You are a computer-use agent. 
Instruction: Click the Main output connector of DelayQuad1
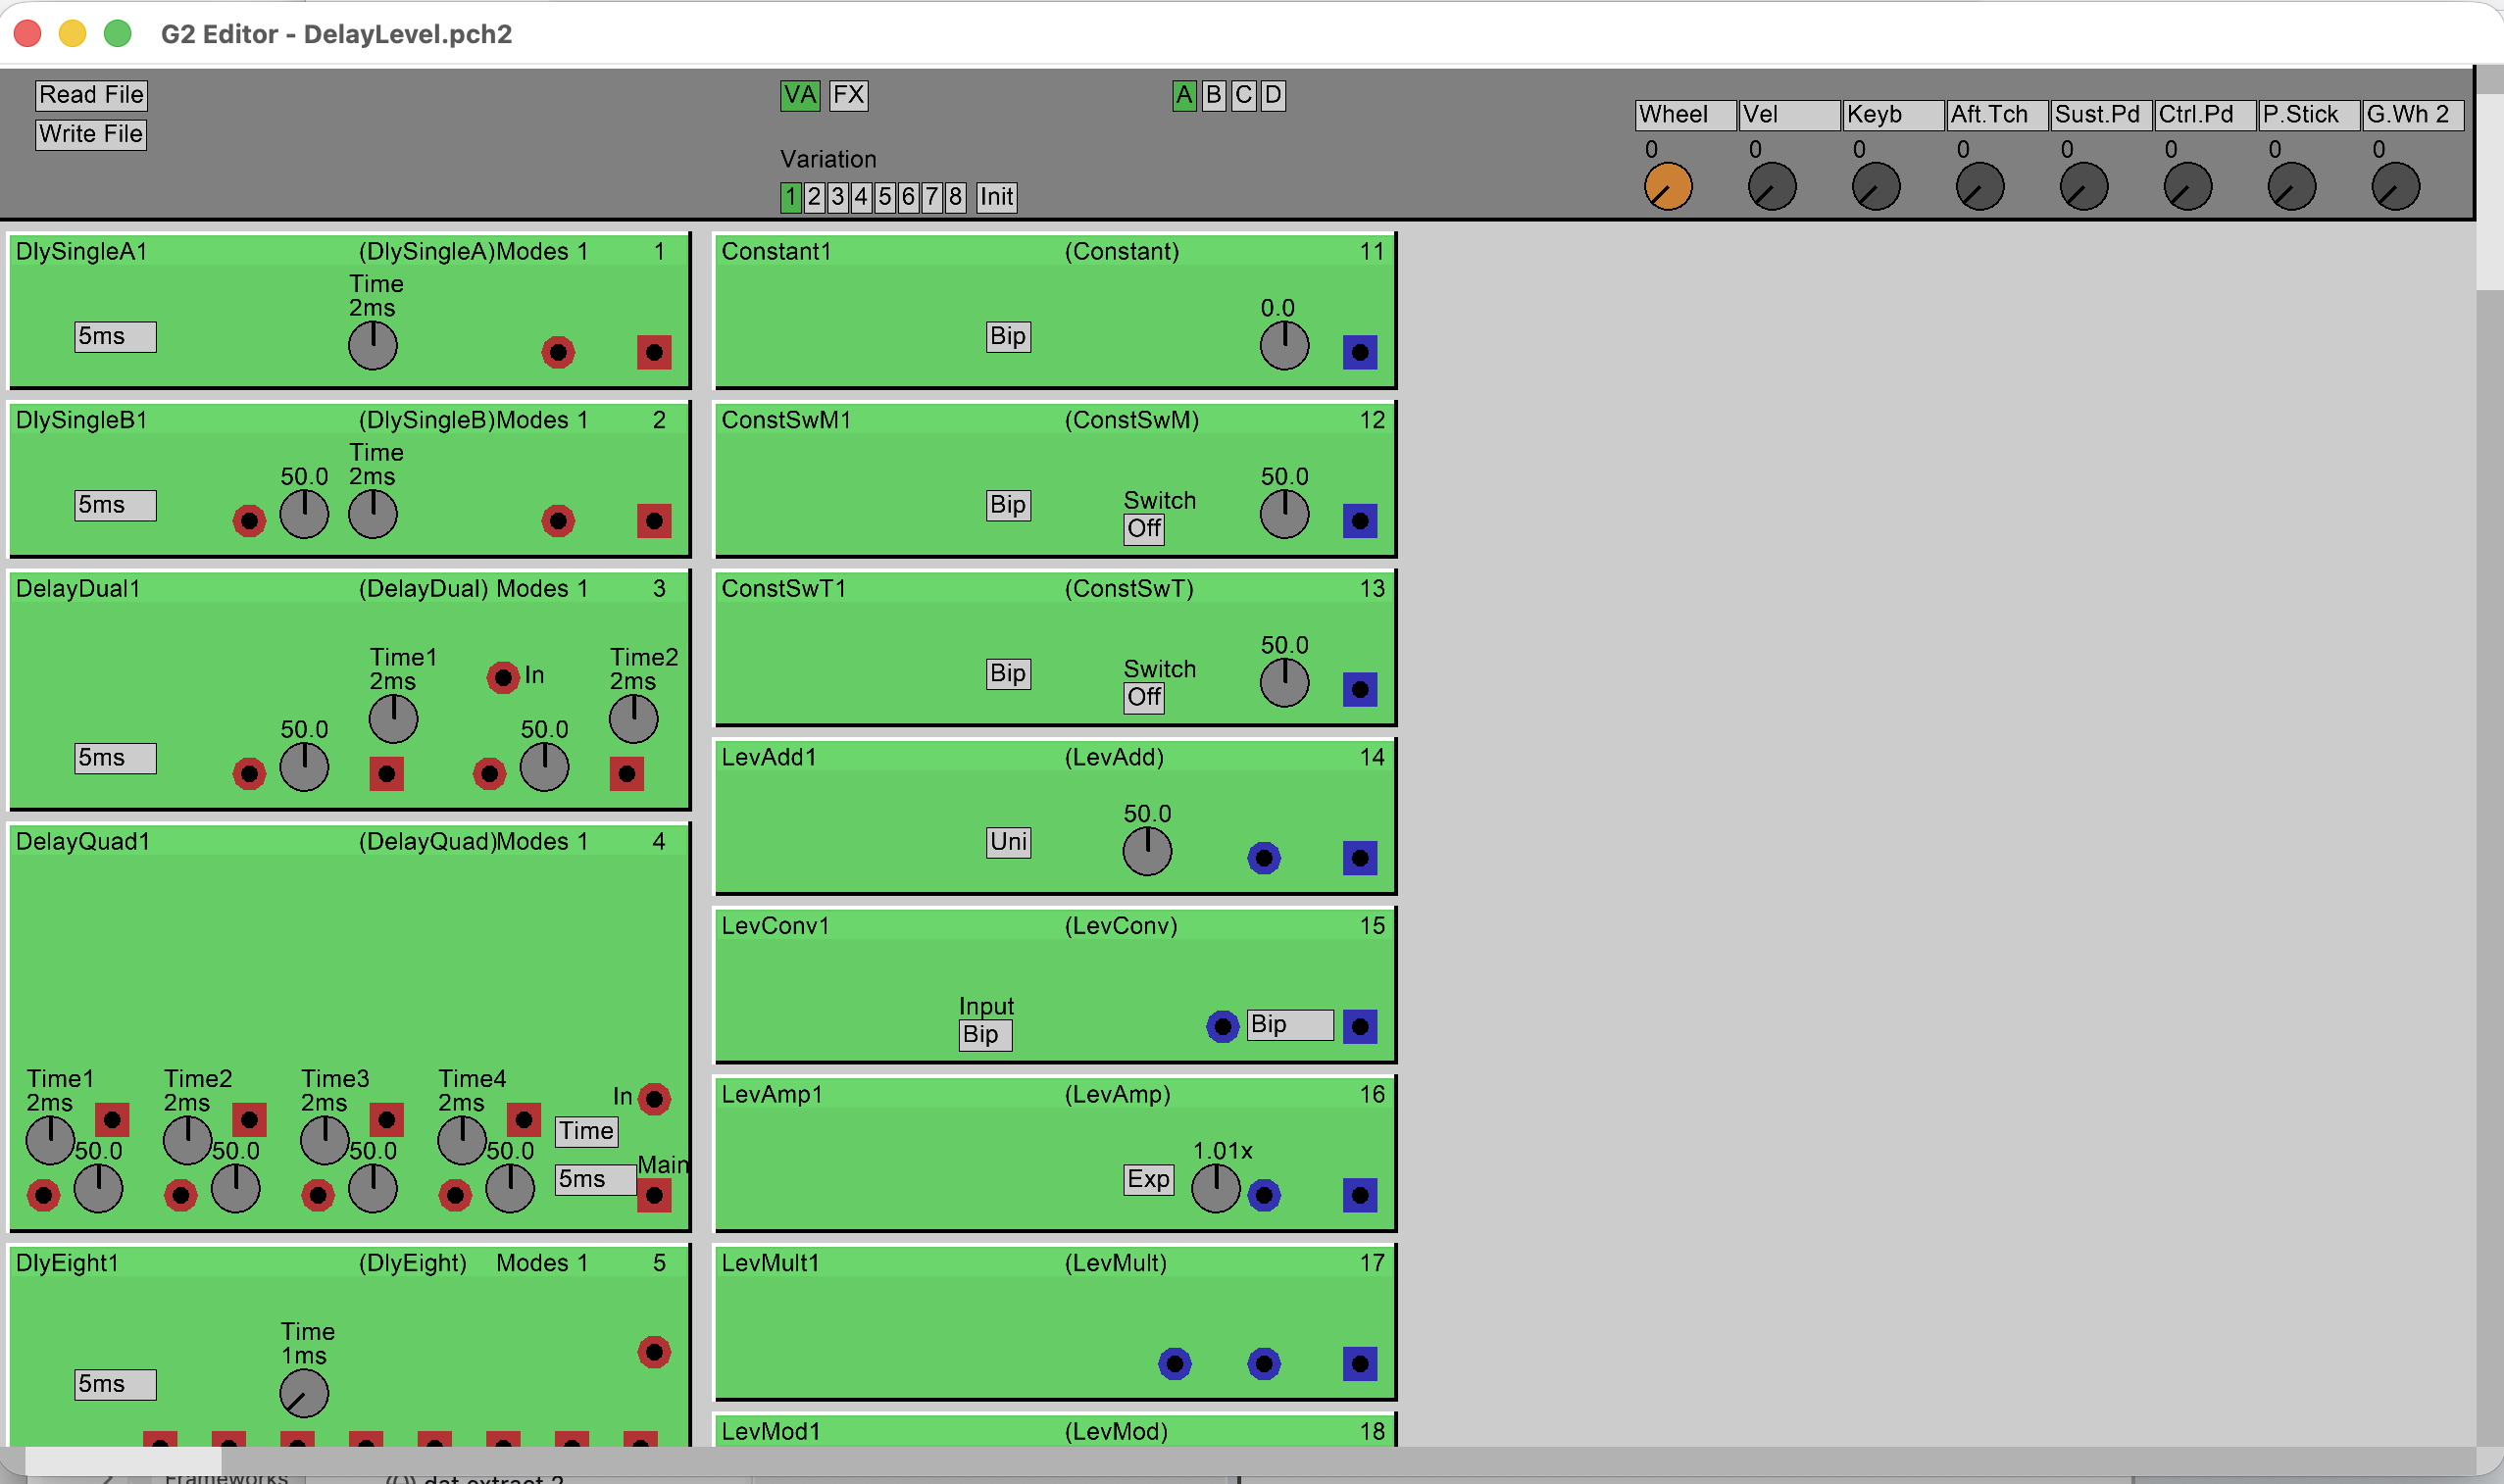[654, 1195]
